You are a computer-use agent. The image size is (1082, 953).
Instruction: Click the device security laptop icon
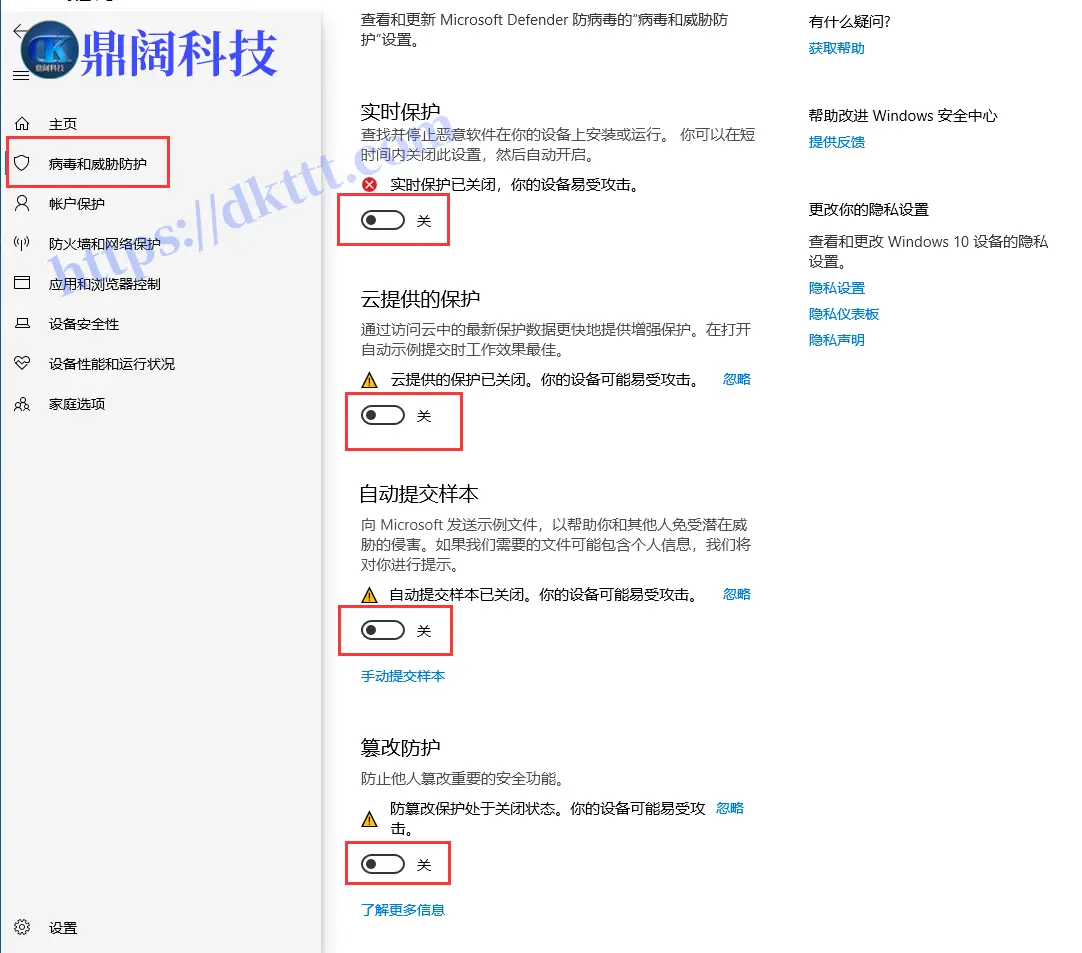tap(22, 324)
